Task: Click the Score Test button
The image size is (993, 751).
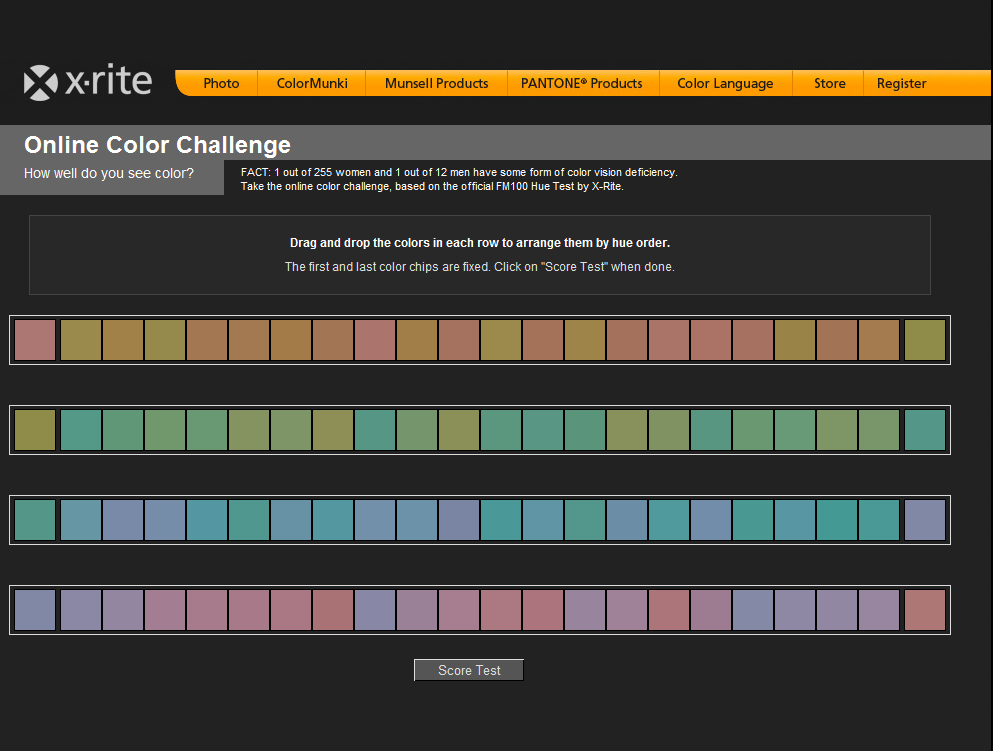Action: click(x=469, y=670)
